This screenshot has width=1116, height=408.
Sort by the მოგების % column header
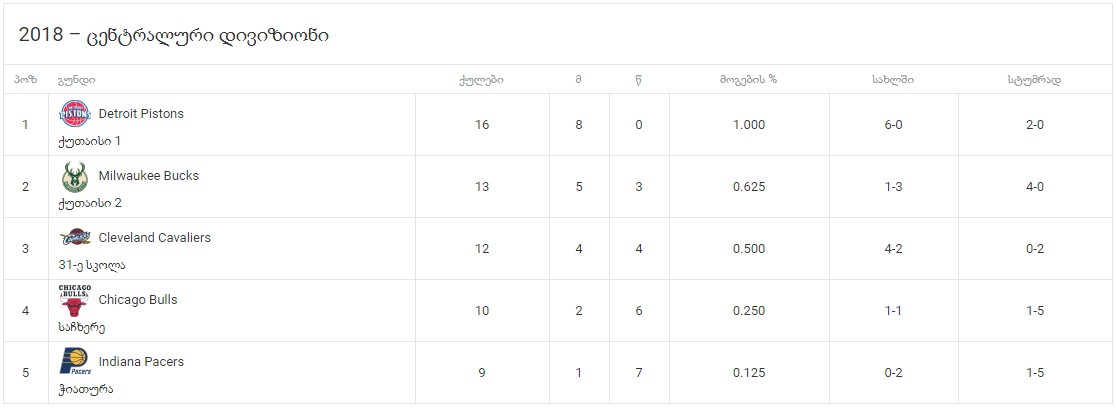point(749,80)
